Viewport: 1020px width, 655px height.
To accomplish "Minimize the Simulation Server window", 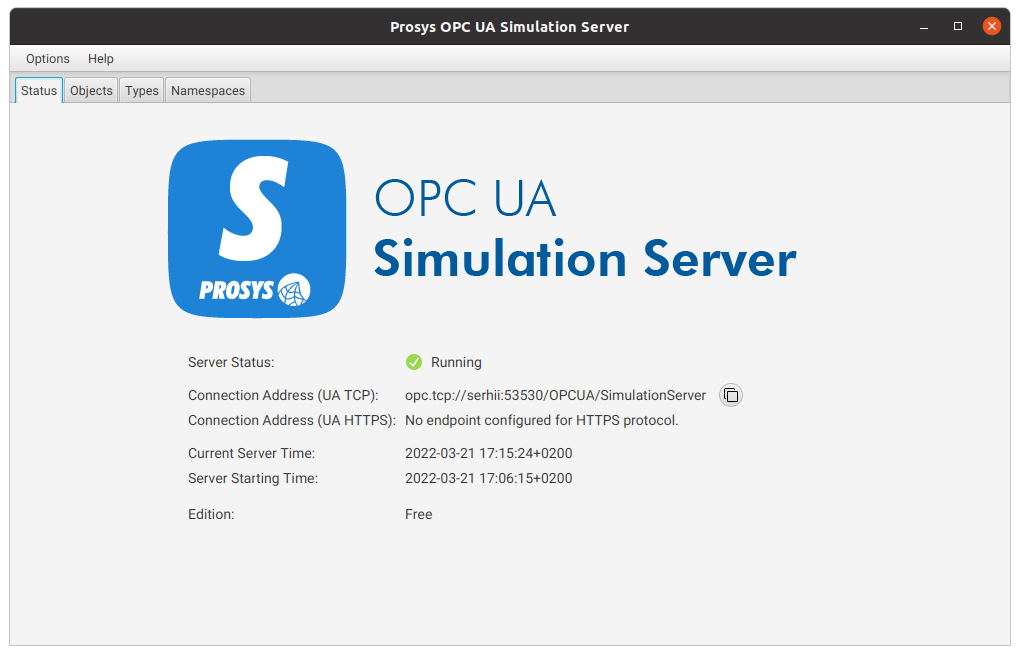I will [x=924, y=27].
